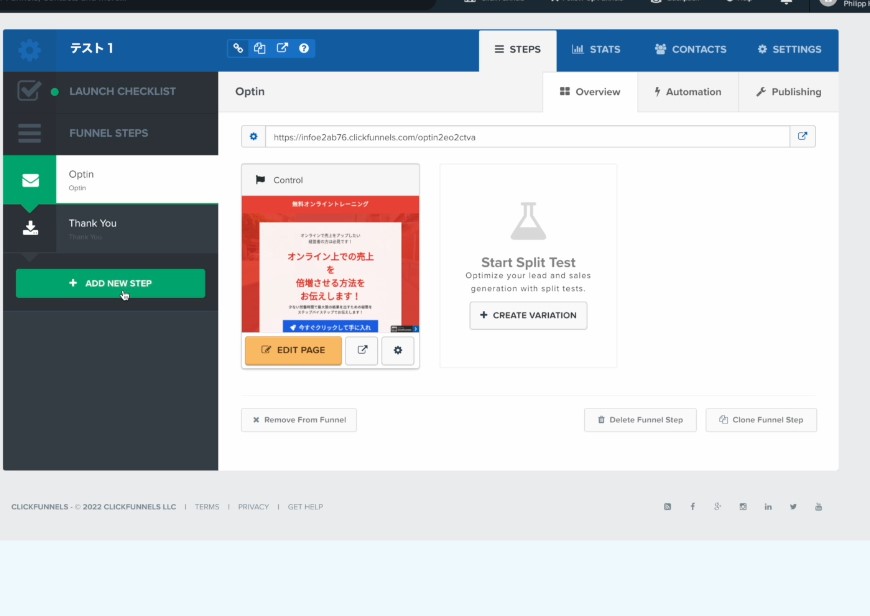Click Remove From Funnel button
The width and height of the screenshot is (870, 616).
(299, 420)
